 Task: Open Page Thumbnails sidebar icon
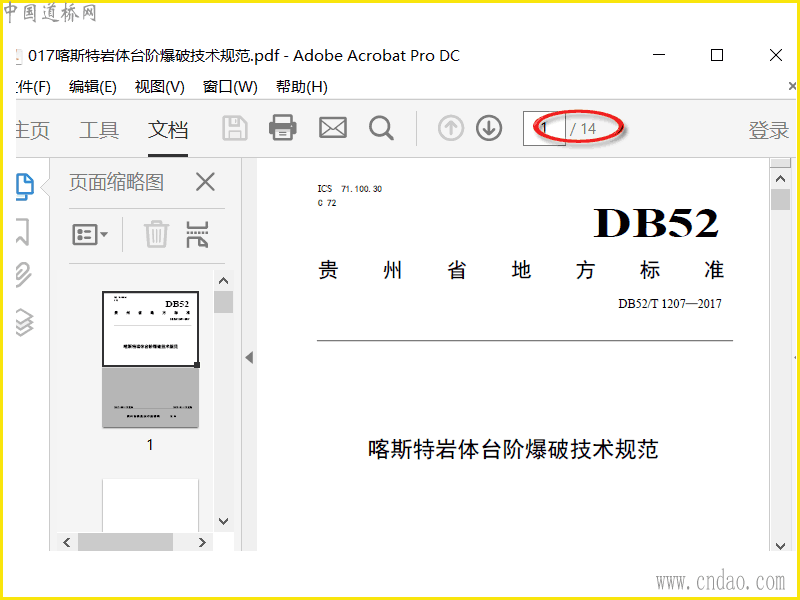(x=24, y=187)
